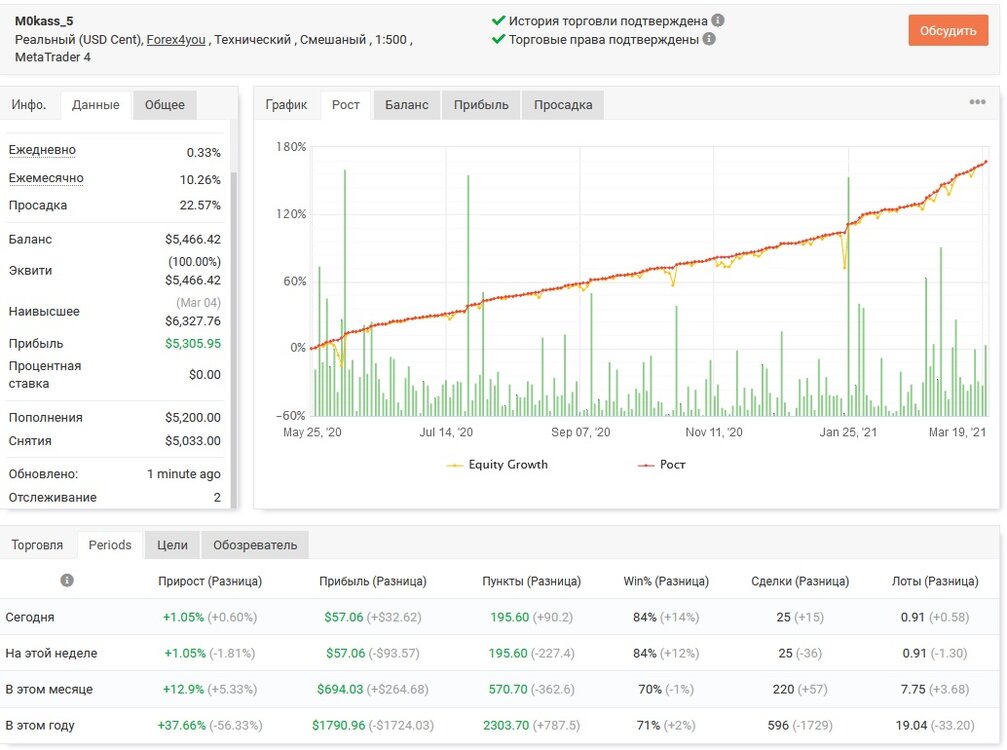Show the Прибыль chart tab

(481, 105)
